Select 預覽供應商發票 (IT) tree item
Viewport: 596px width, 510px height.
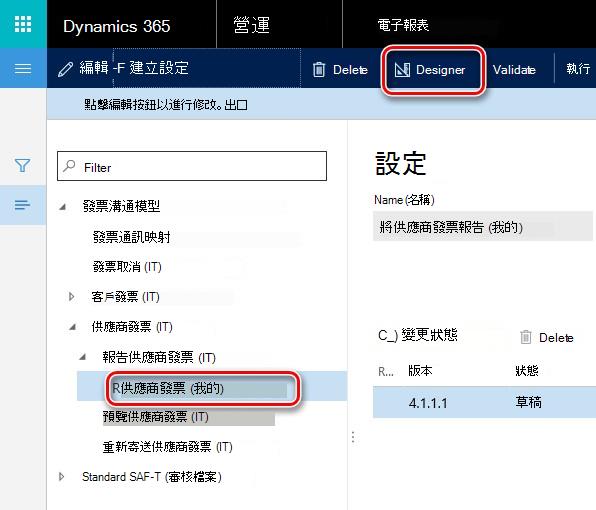pos(156,417)
